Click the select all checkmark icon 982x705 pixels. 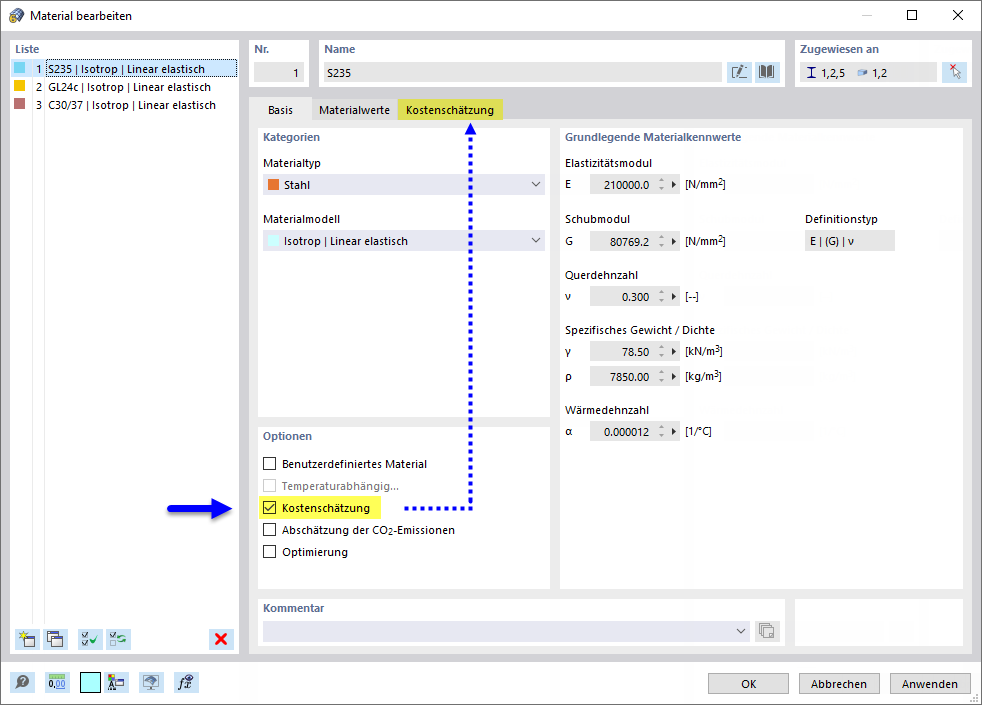tap(90, 639)
